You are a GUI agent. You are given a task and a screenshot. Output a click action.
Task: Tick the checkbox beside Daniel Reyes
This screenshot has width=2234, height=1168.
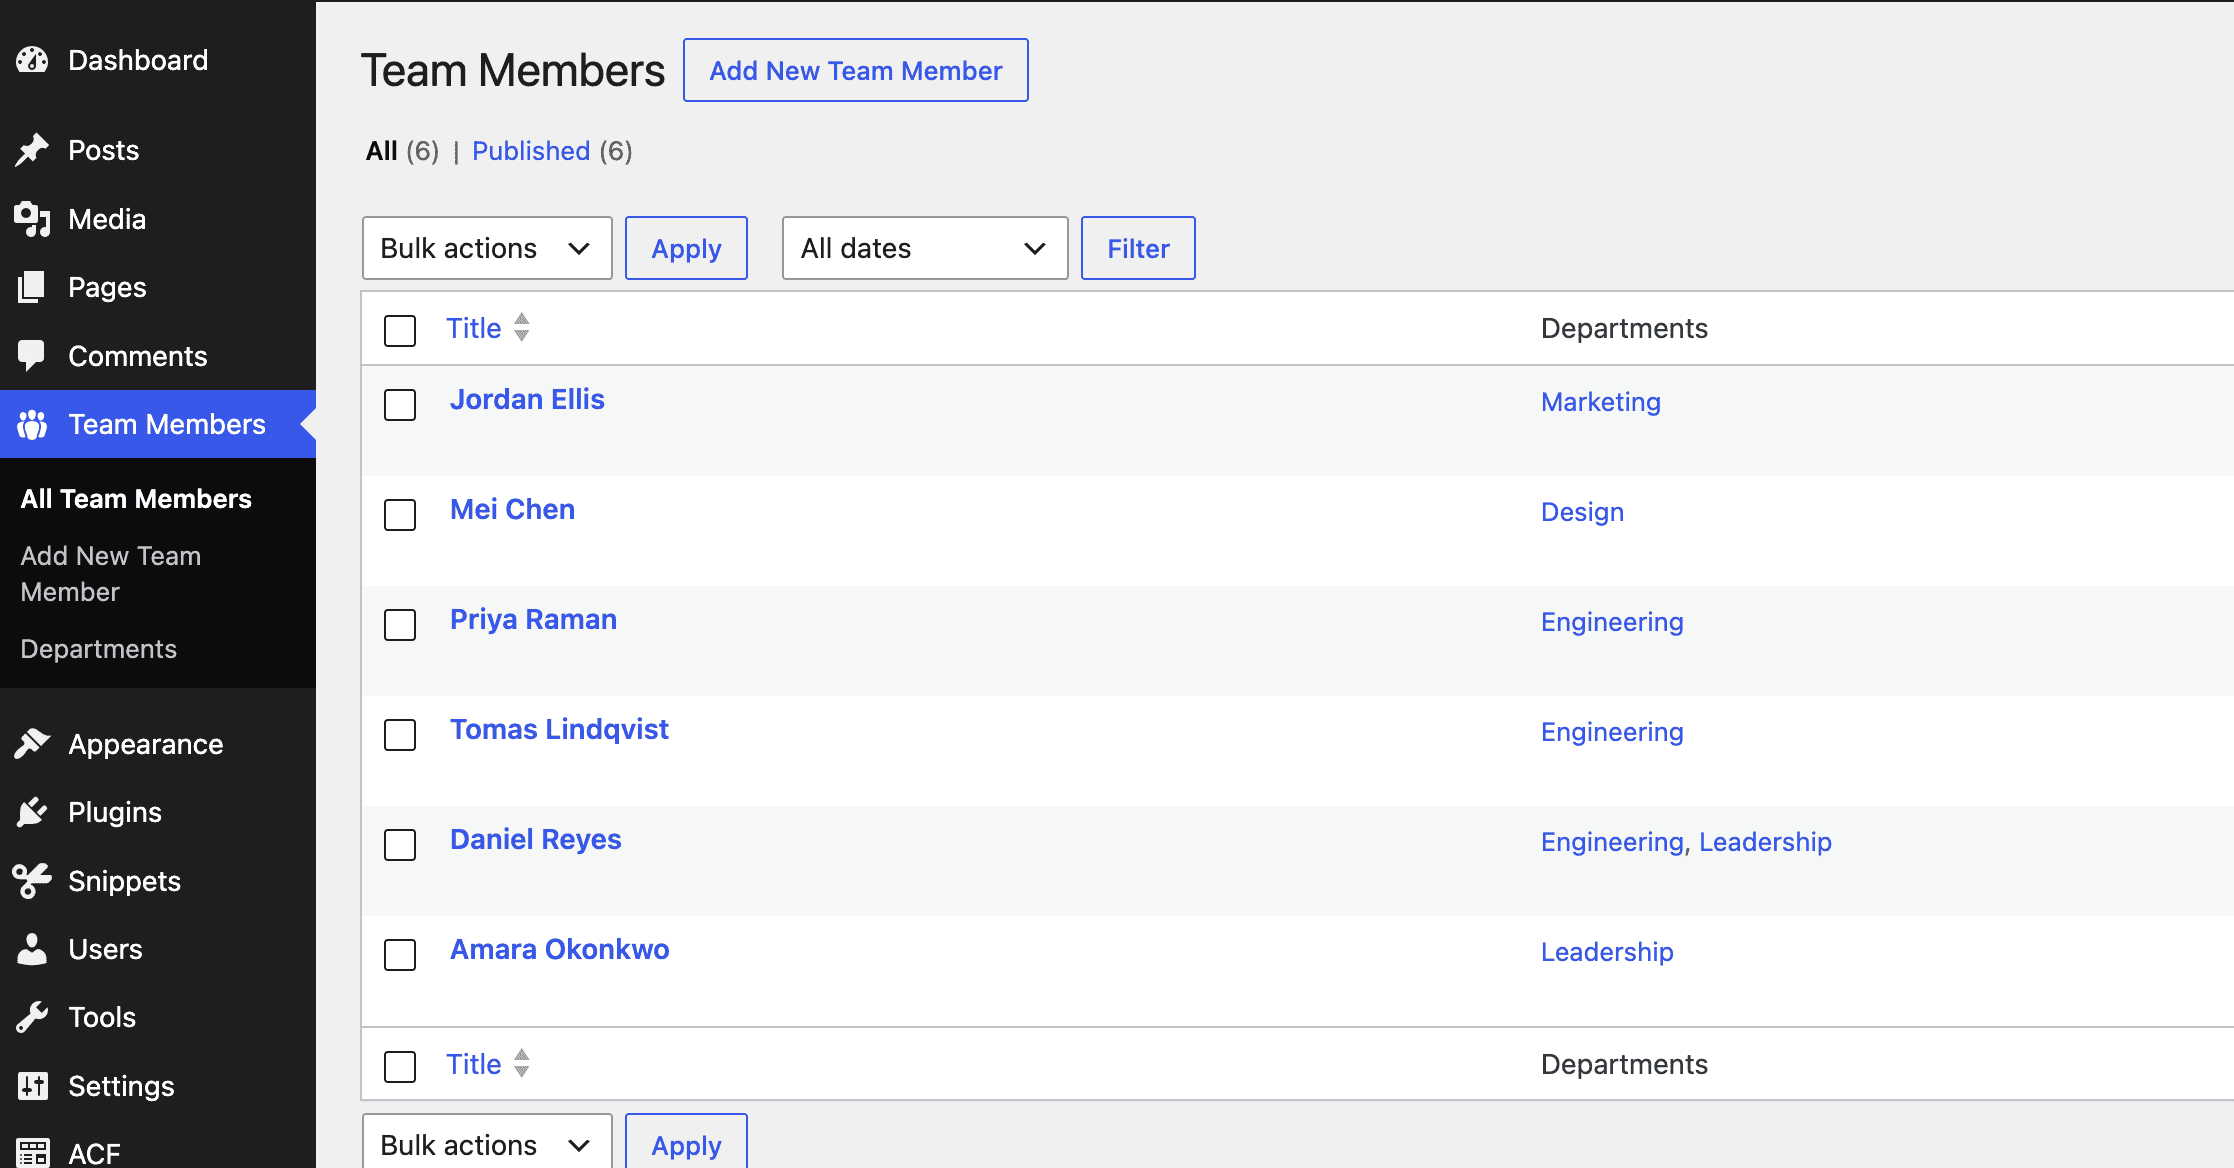click(x=400, y=845)
